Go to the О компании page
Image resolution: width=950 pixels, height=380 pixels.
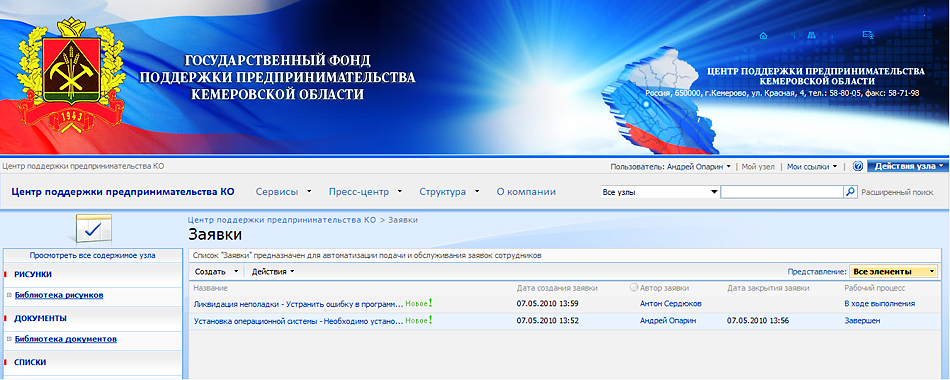[x=526, y=192]
